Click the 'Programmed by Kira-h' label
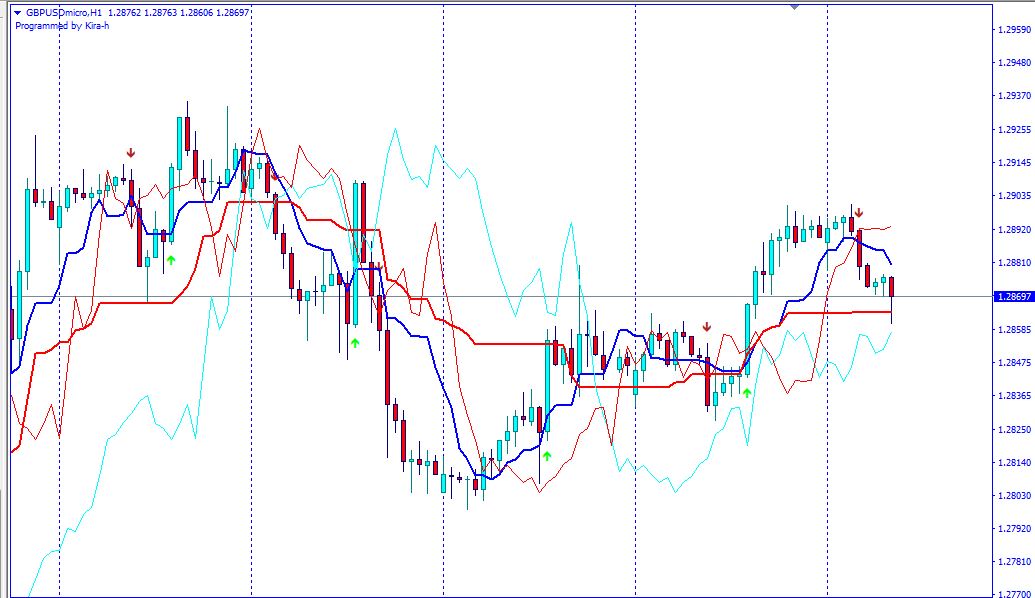 pyautogui.click(x=62, y=26)
